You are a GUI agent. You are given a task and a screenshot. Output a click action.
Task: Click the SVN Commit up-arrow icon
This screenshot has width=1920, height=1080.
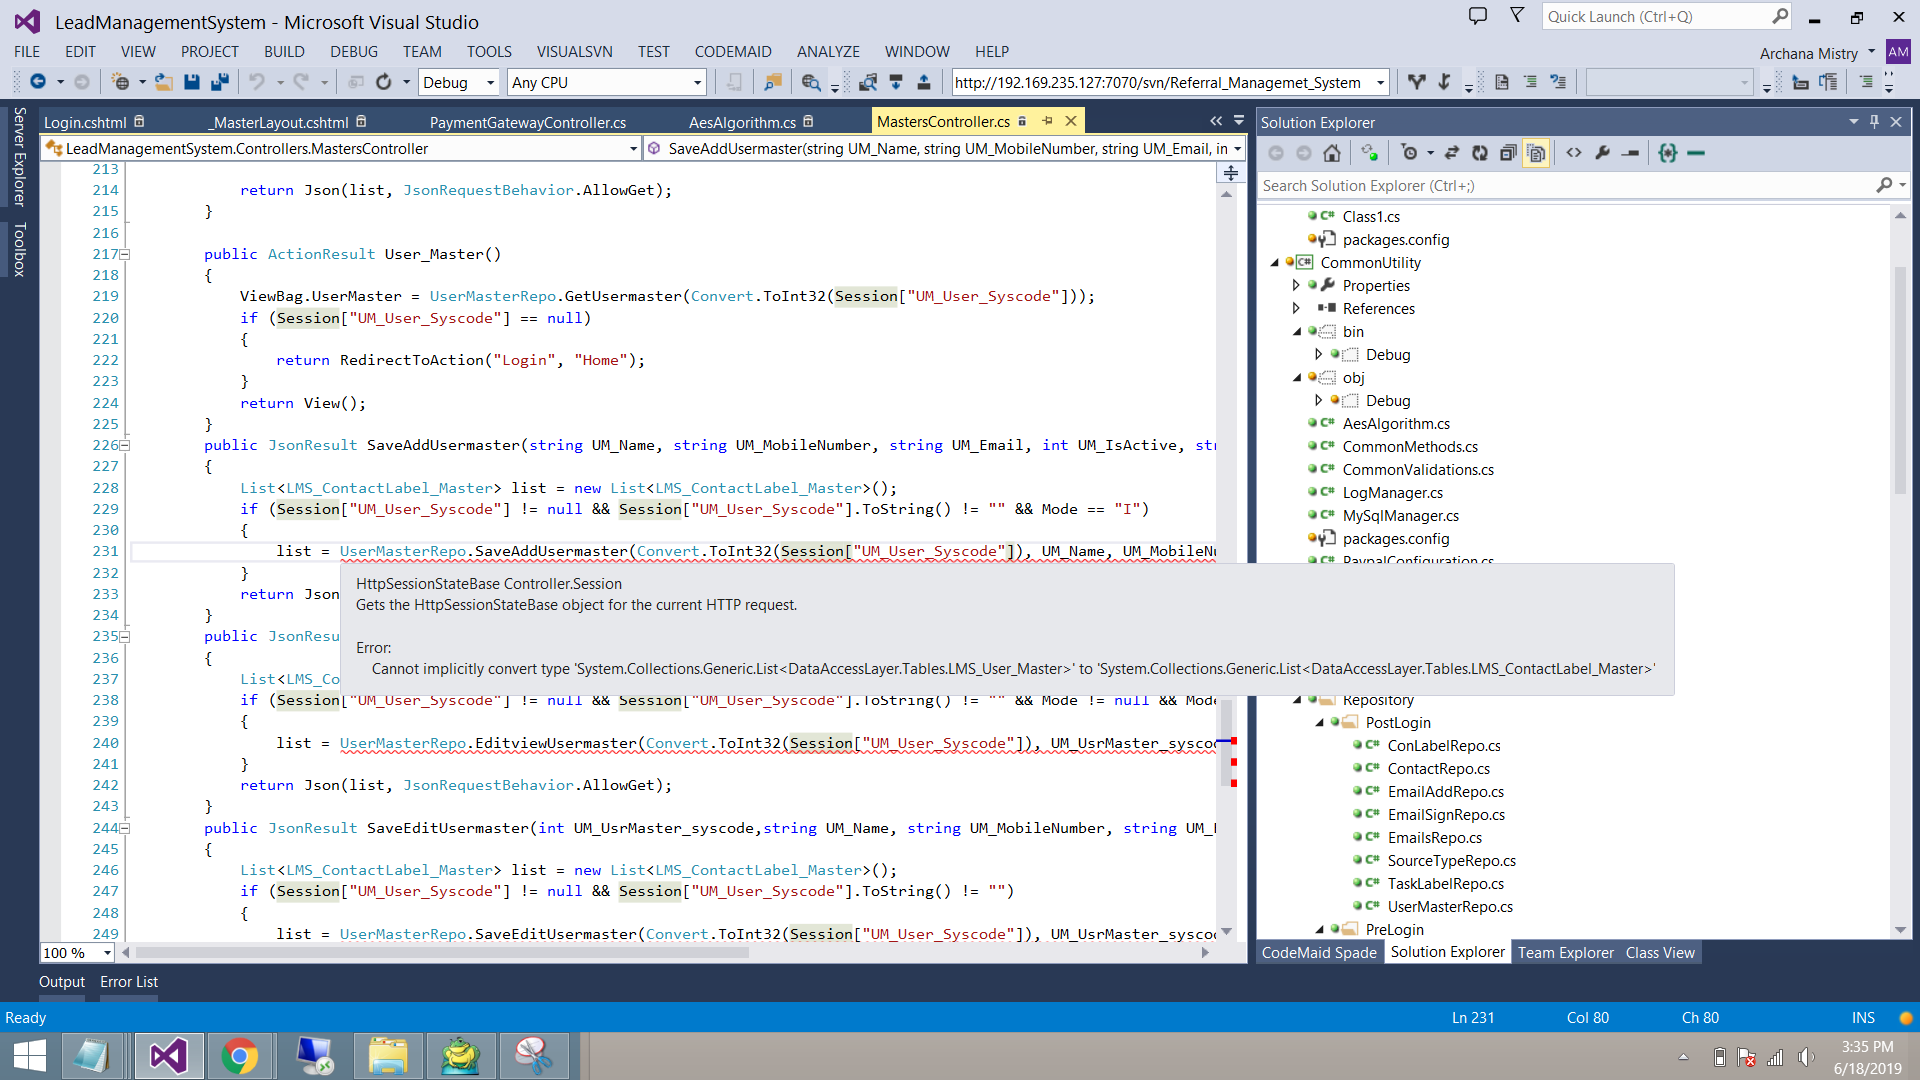[924, 82]
